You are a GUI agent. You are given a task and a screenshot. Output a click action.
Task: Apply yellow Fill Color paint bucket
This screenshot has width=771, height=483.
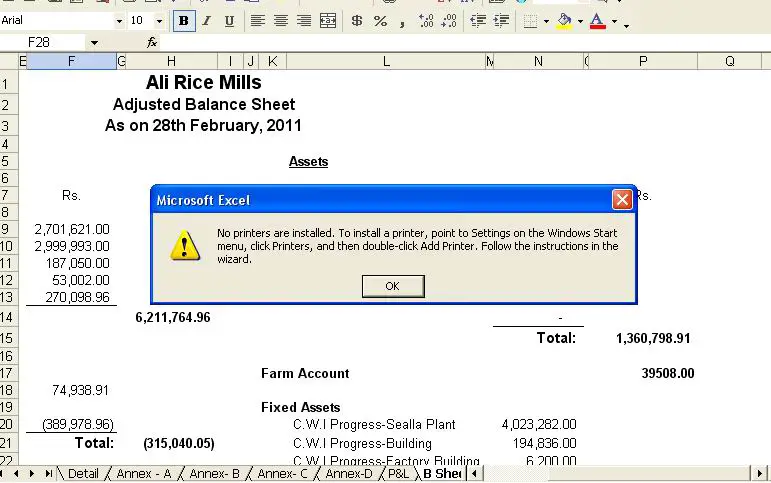pos(564,21)
